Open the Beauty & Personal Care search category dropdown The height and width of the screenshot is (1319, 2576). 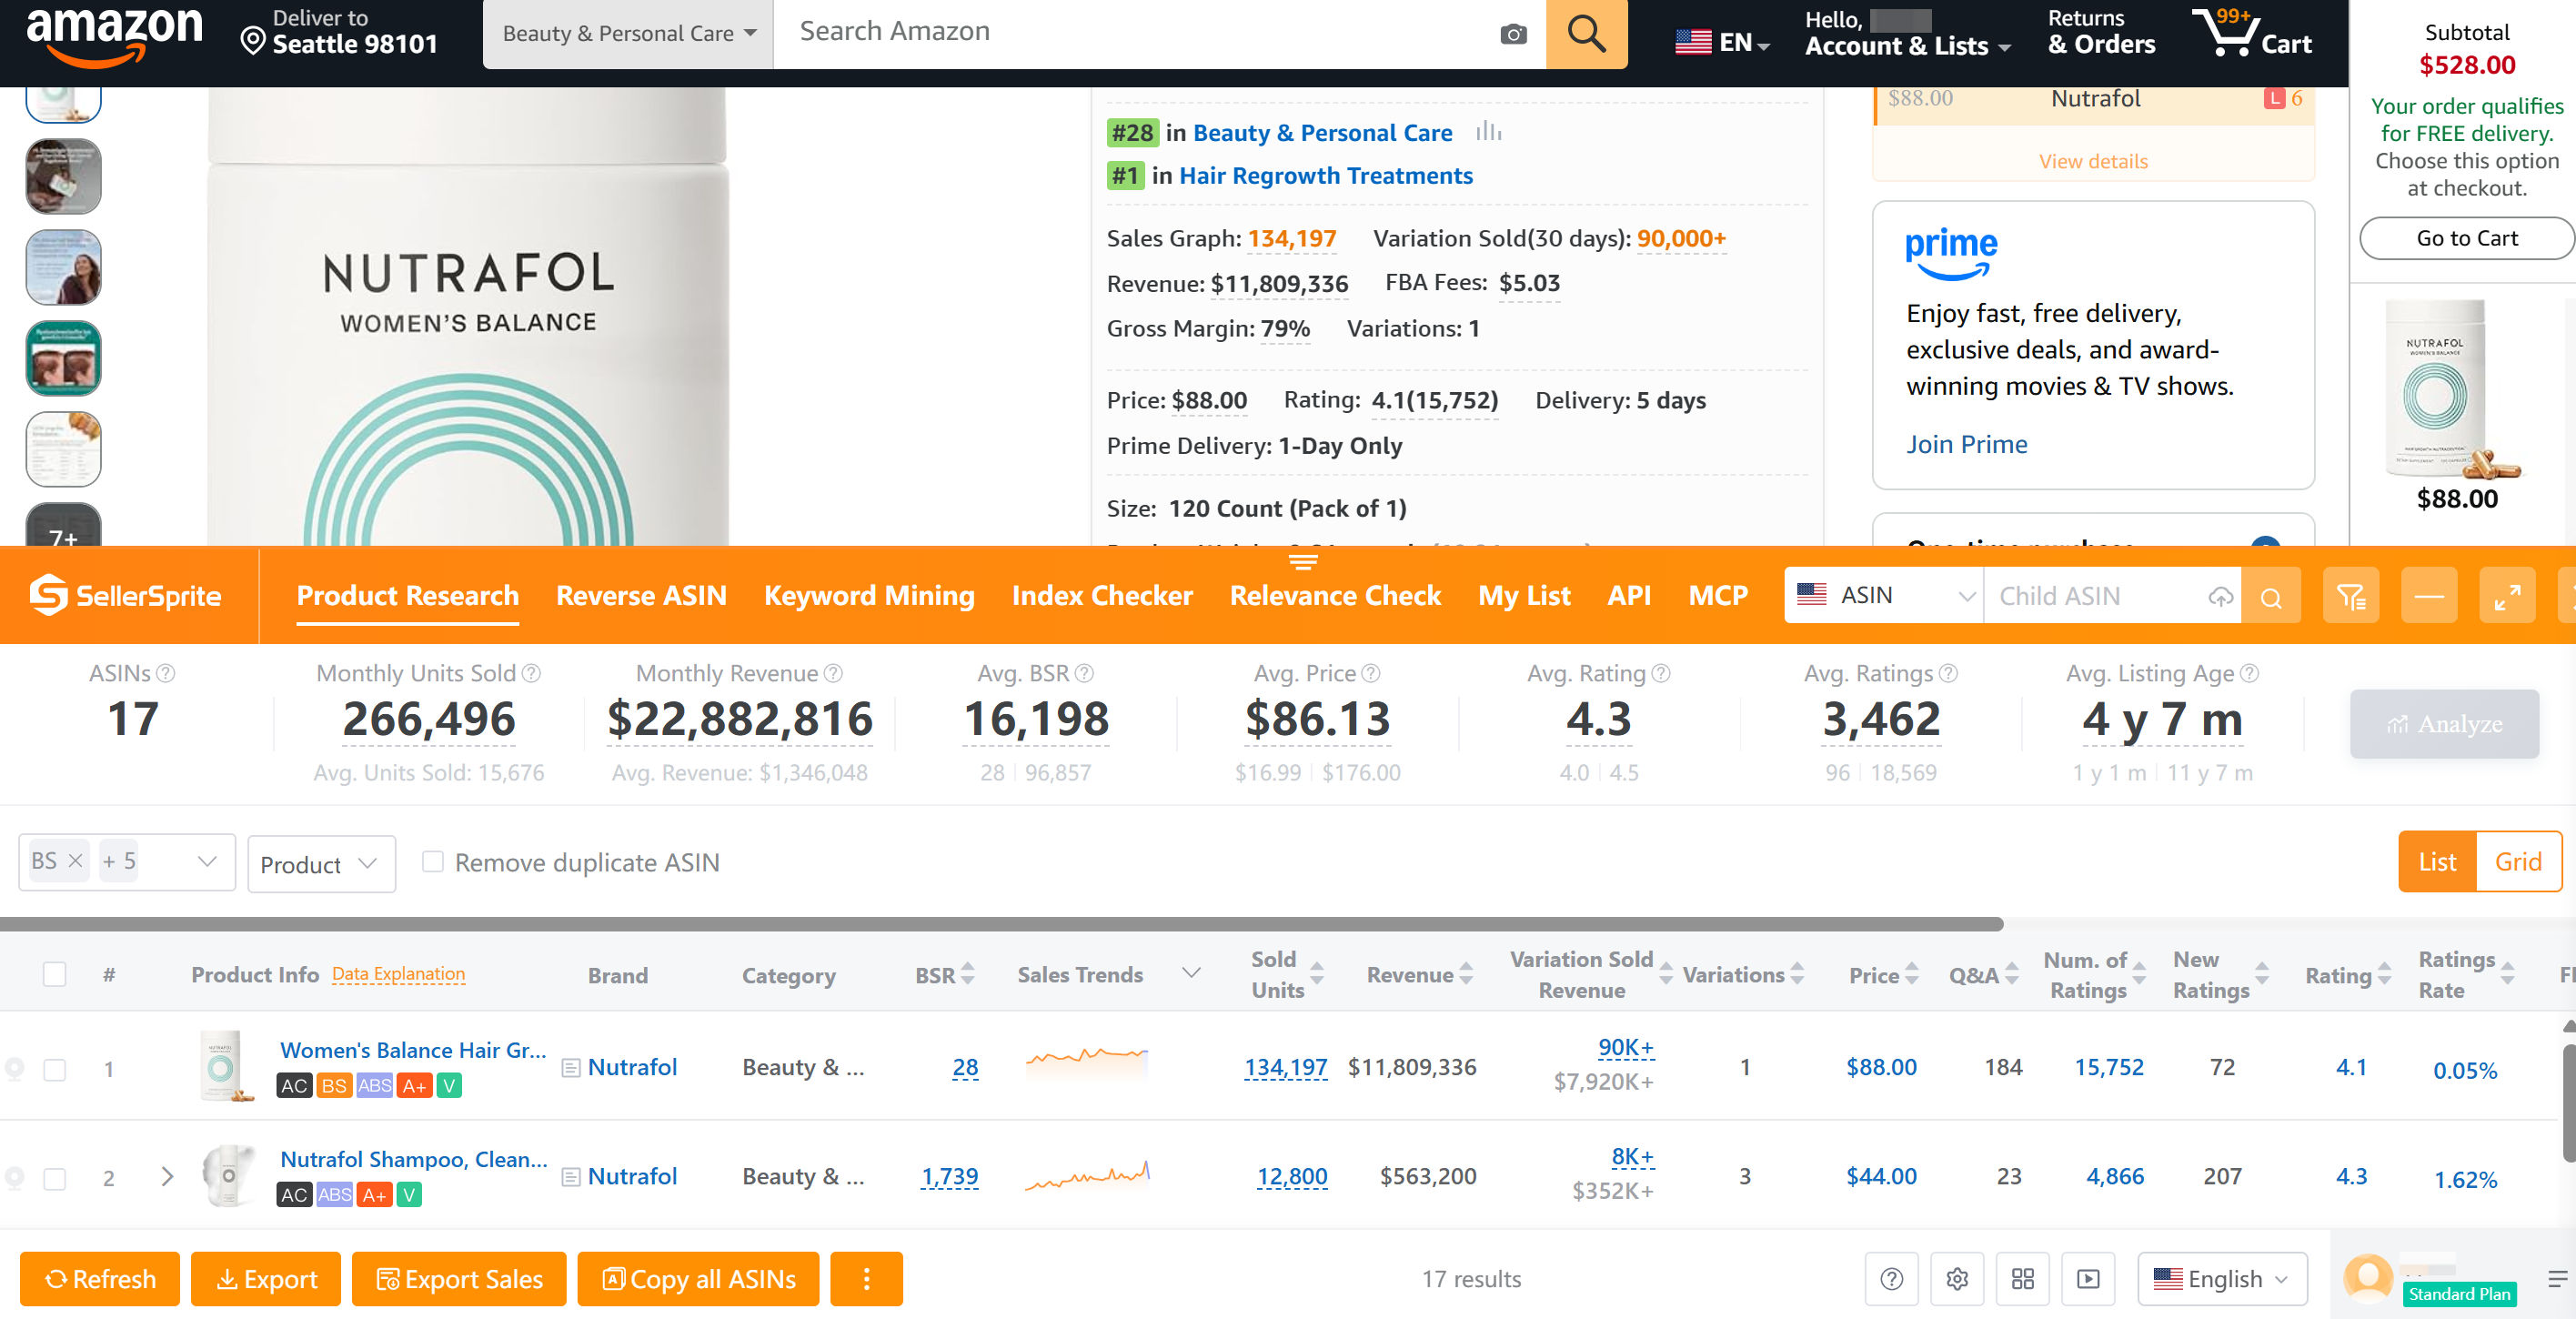click(628, 34)
